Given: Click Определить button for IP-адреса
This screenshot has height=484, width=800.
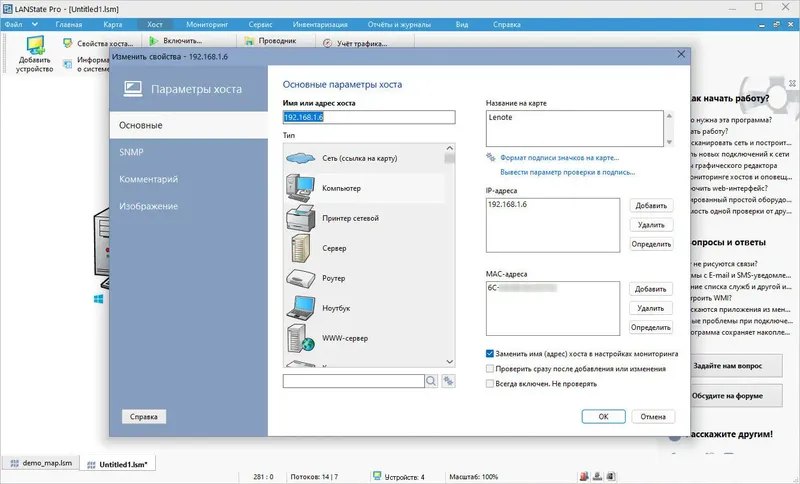Looking at the screenshot, I should click(x=651, y=244).
